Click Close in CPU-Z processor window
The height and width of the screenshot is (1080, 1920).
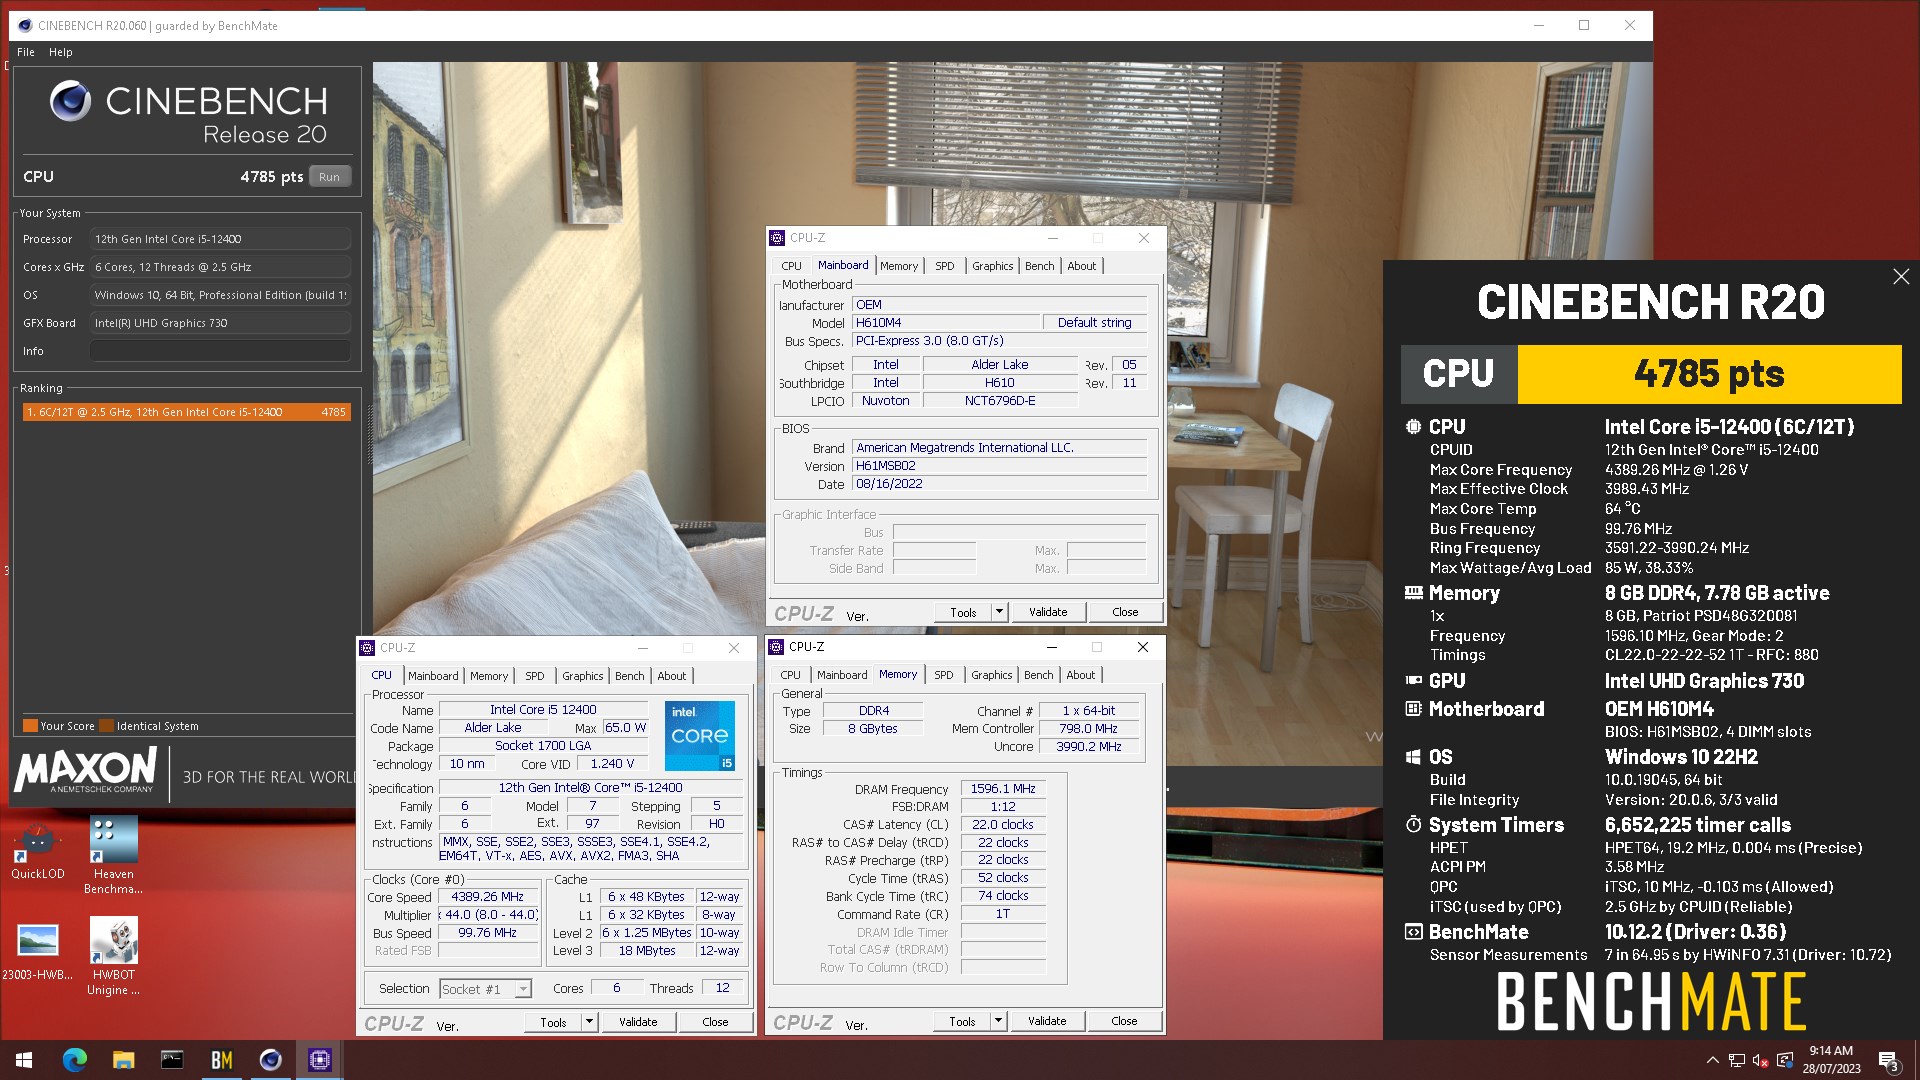(715, 1022)
